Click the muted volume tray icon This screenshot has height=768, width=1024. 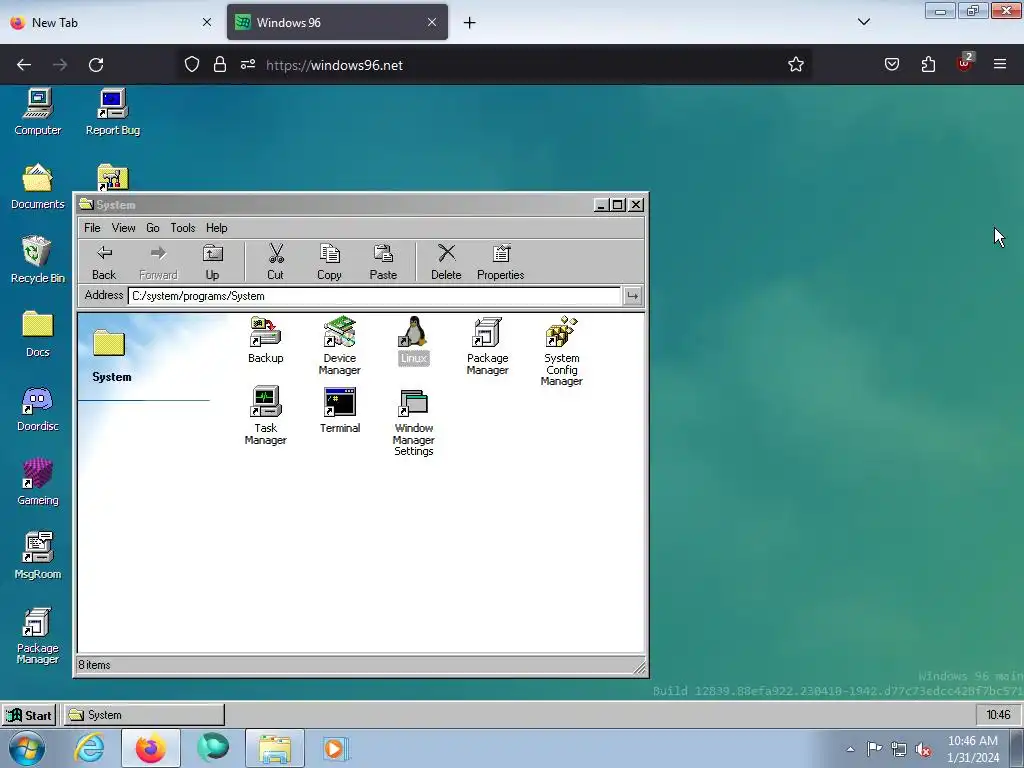pos(923,749)
